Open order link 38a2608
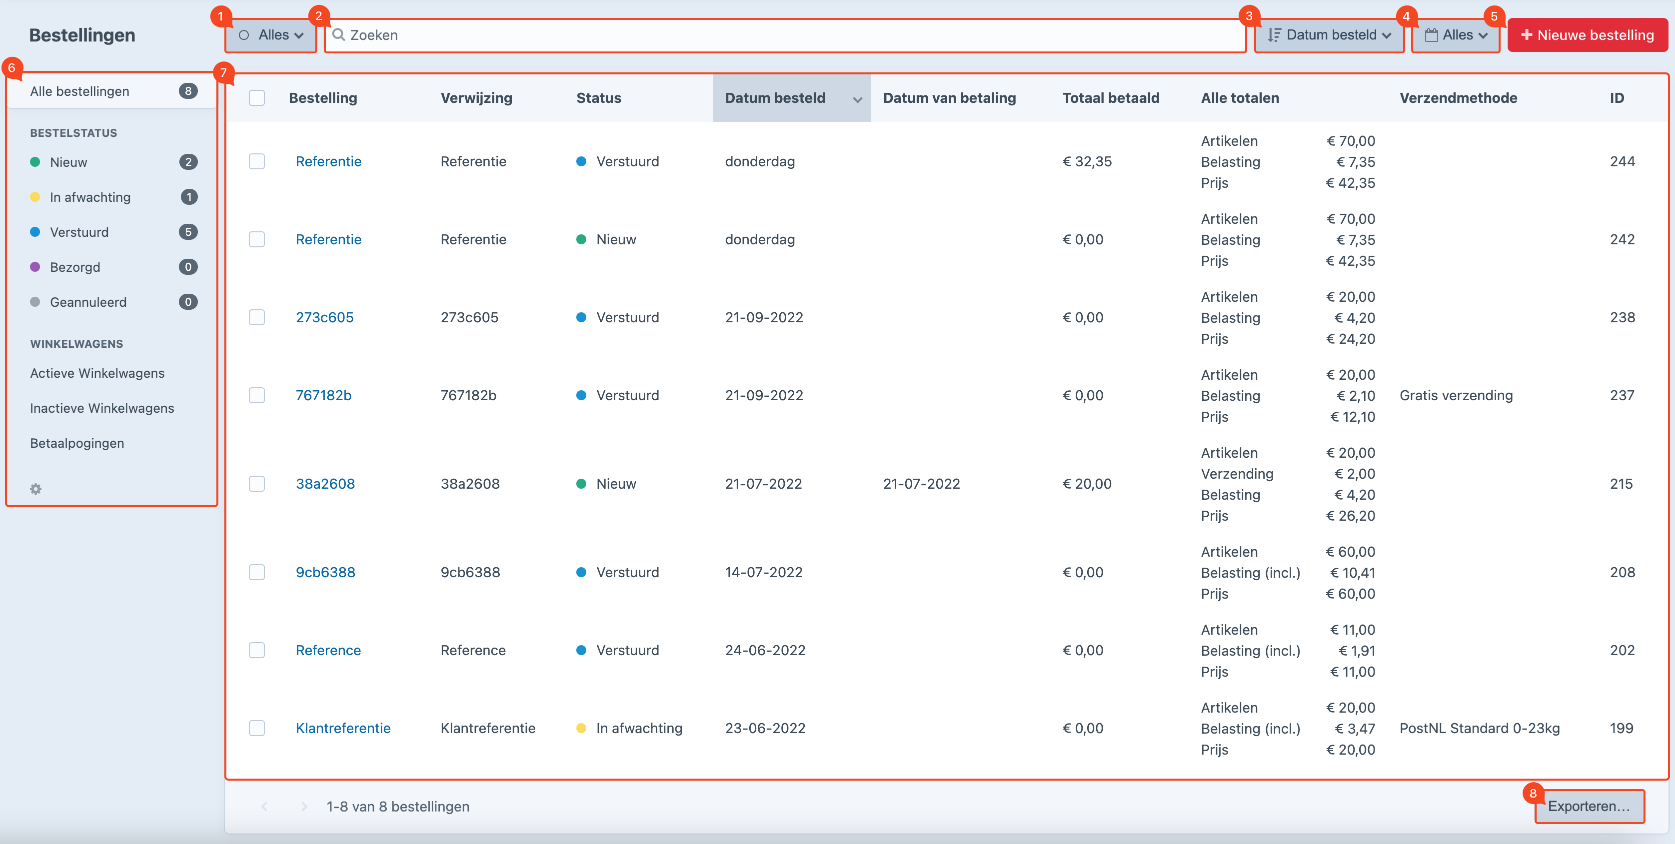Screen dimensions: 1675x844 point(325,484)
